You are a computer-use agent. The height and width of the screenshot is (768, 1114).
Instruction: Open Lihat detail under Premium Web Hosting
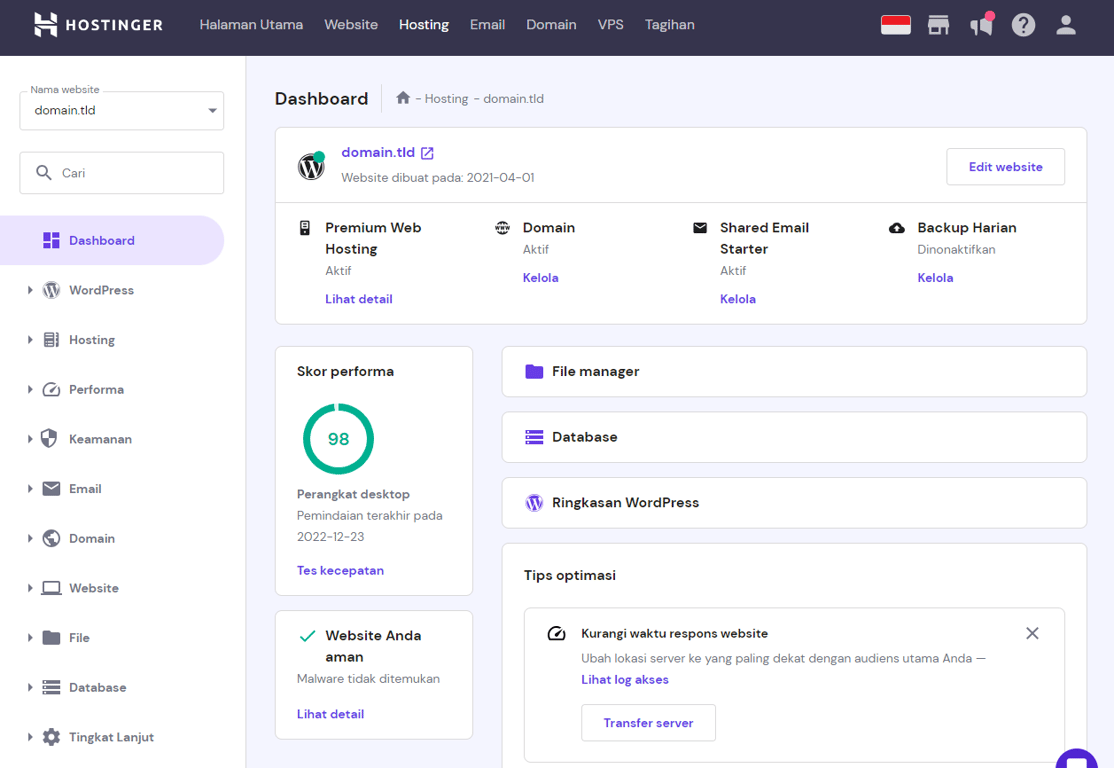[x=359, y=299]
